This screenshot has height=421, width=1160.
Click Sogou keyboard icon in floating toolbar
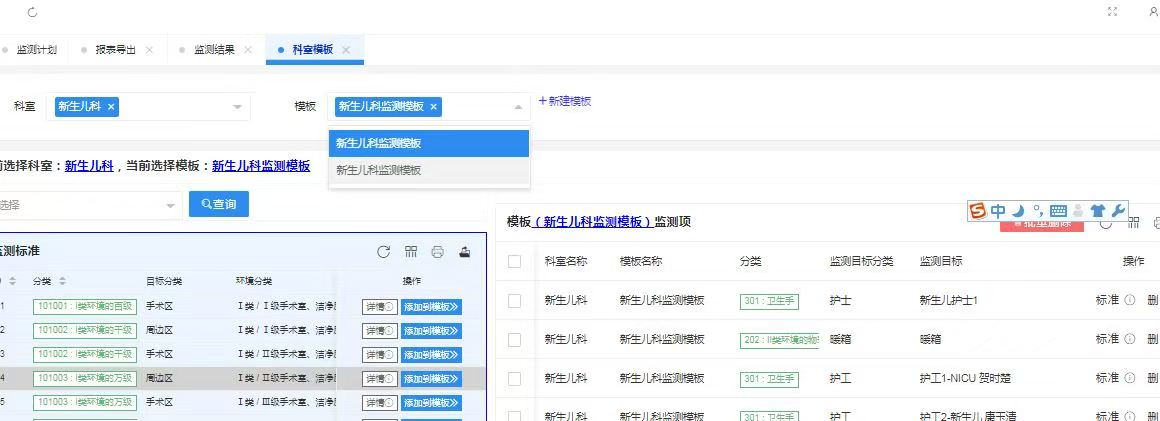[1058, 211]
